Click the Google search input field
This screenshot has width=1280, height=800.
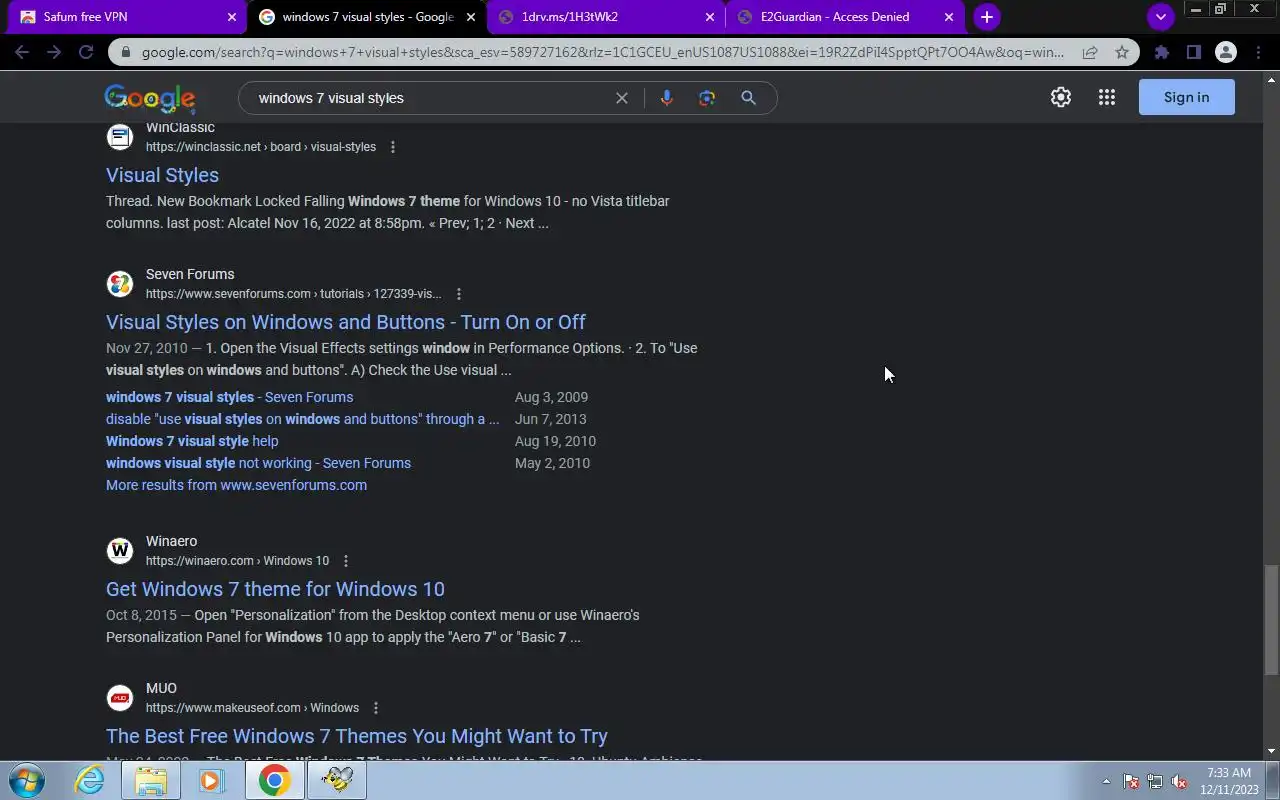pyautogui.click(x=430, y=98)
